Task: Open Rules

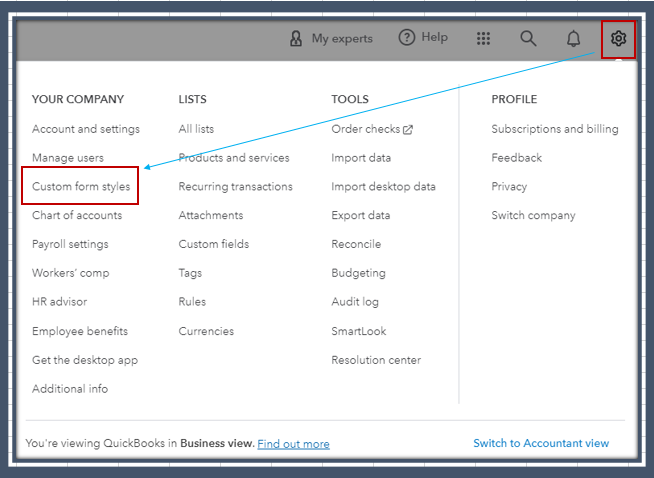Action: pyautogui.click(x=192, y=302)
